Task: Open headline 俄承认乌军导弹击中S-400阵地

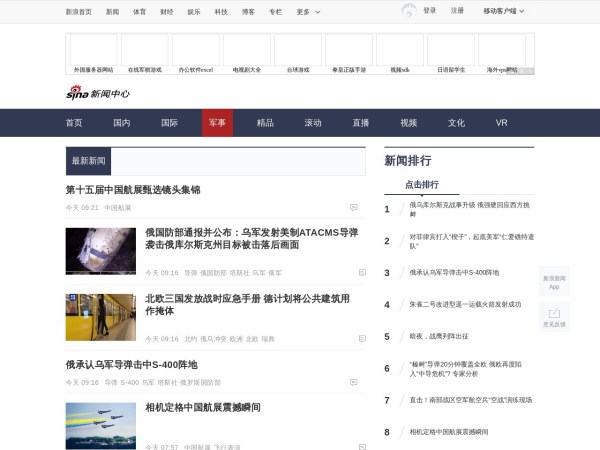Action: [132, 365]
